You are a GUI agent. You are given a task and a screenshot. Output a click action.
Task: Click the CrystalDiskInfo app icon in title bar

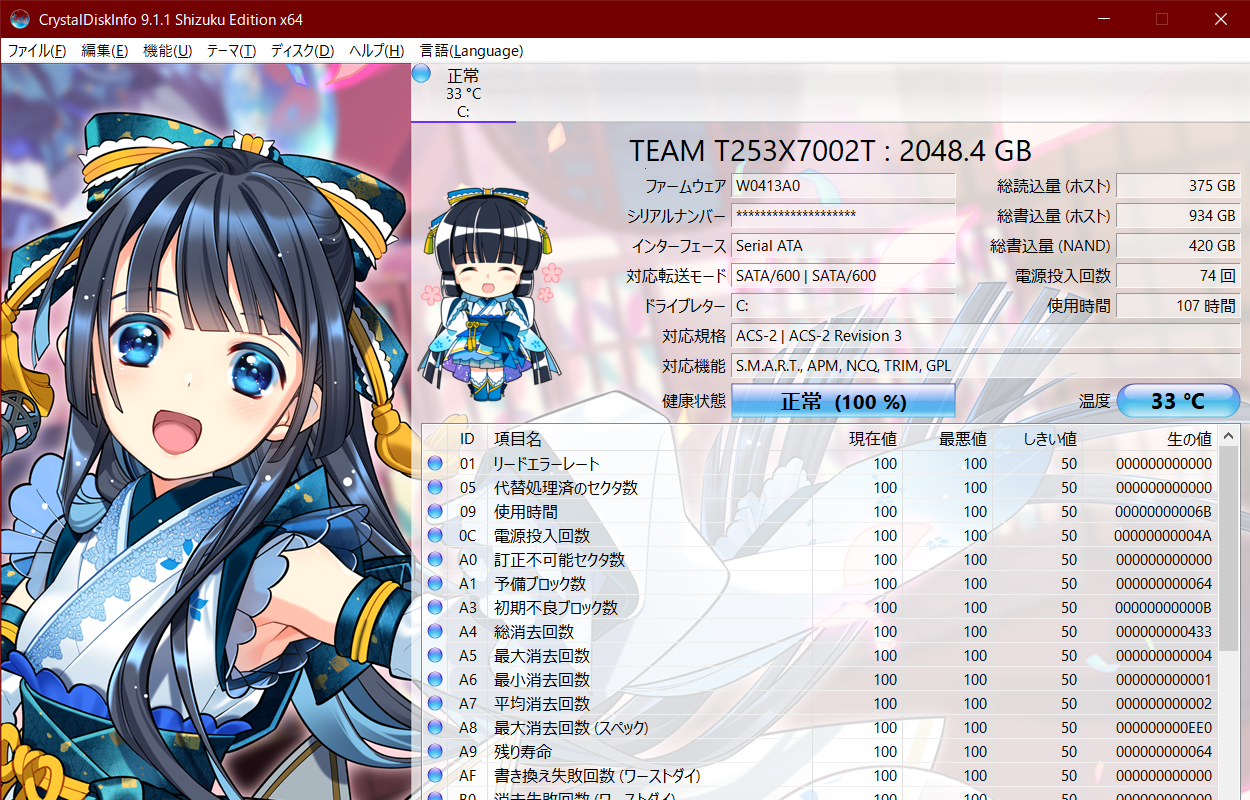point(19,19)
